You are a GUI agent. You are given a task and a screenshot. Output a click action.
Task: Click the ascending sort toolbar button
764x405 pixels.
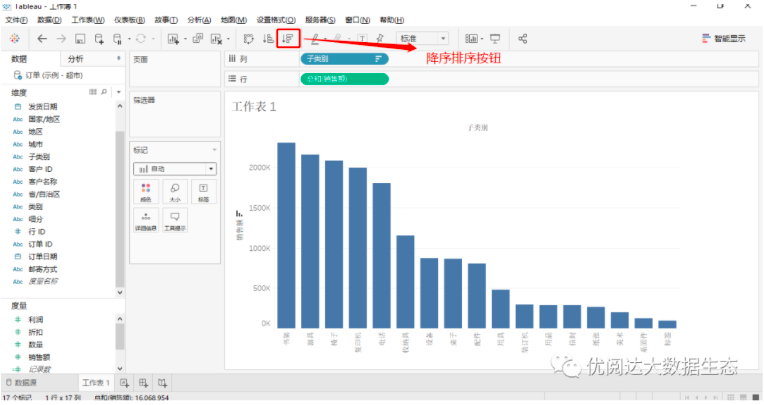(x=268, y=38)
